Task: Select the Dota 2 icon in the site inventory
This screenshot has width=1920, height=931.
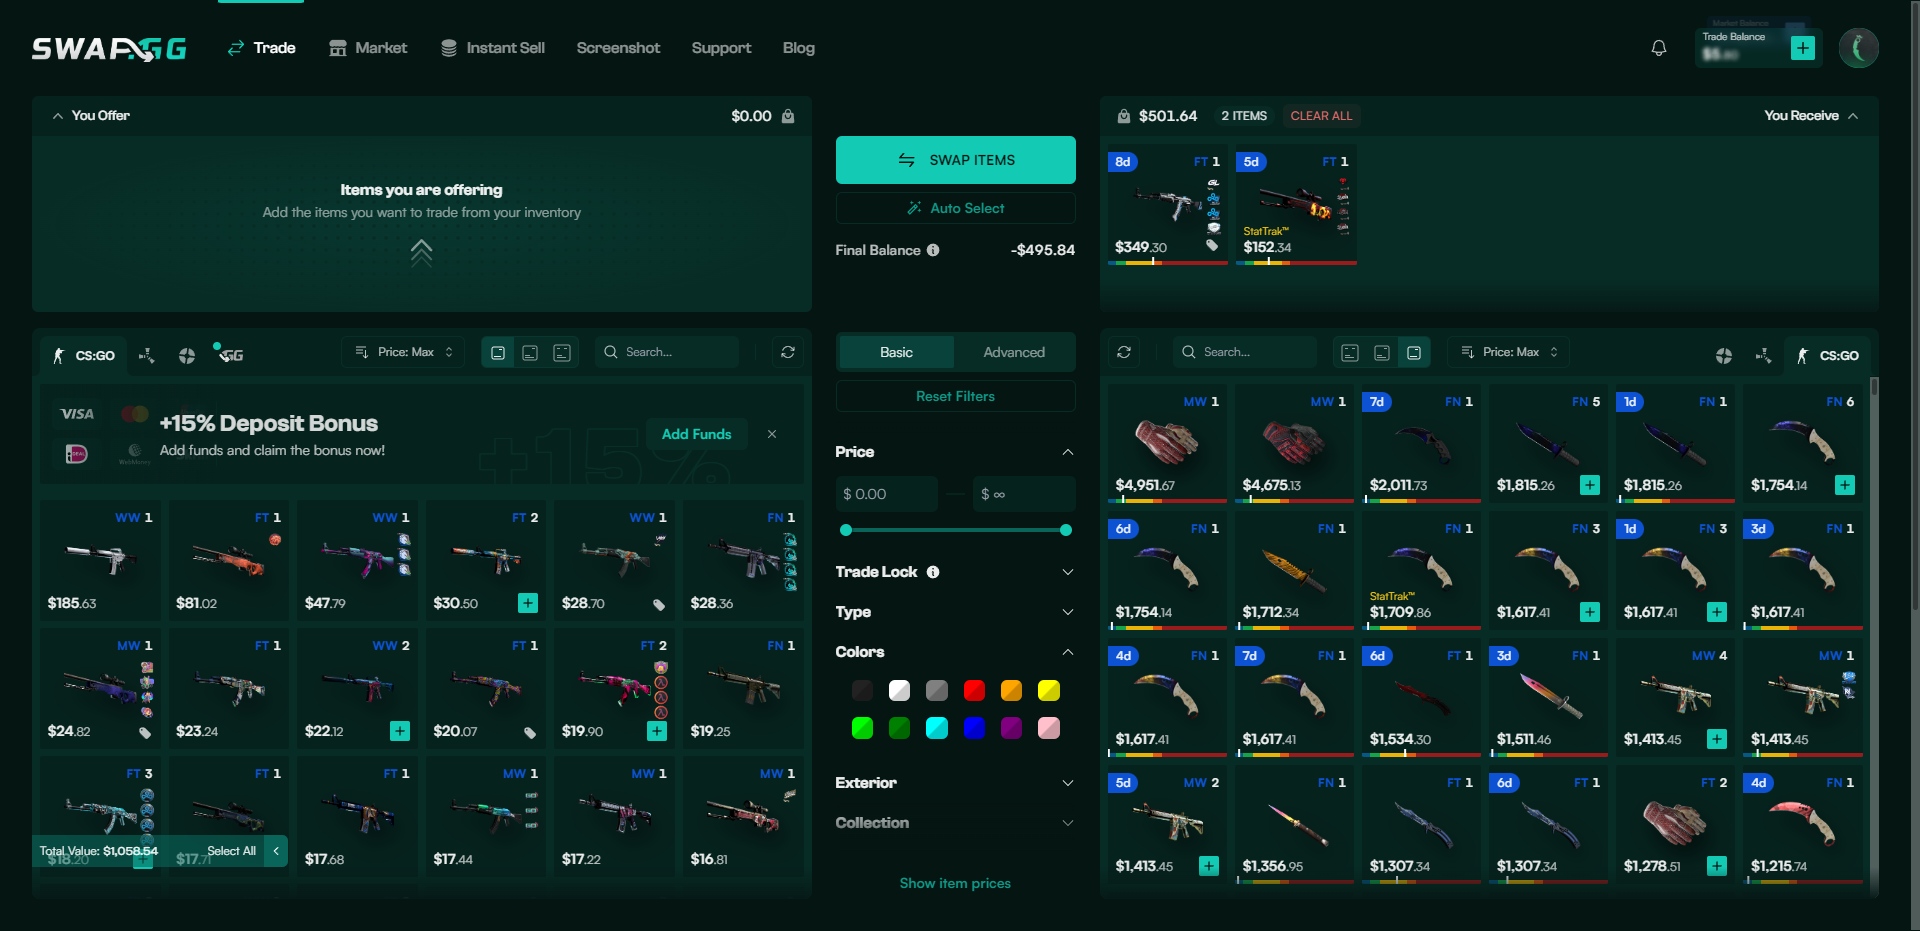Action: 1763,355
